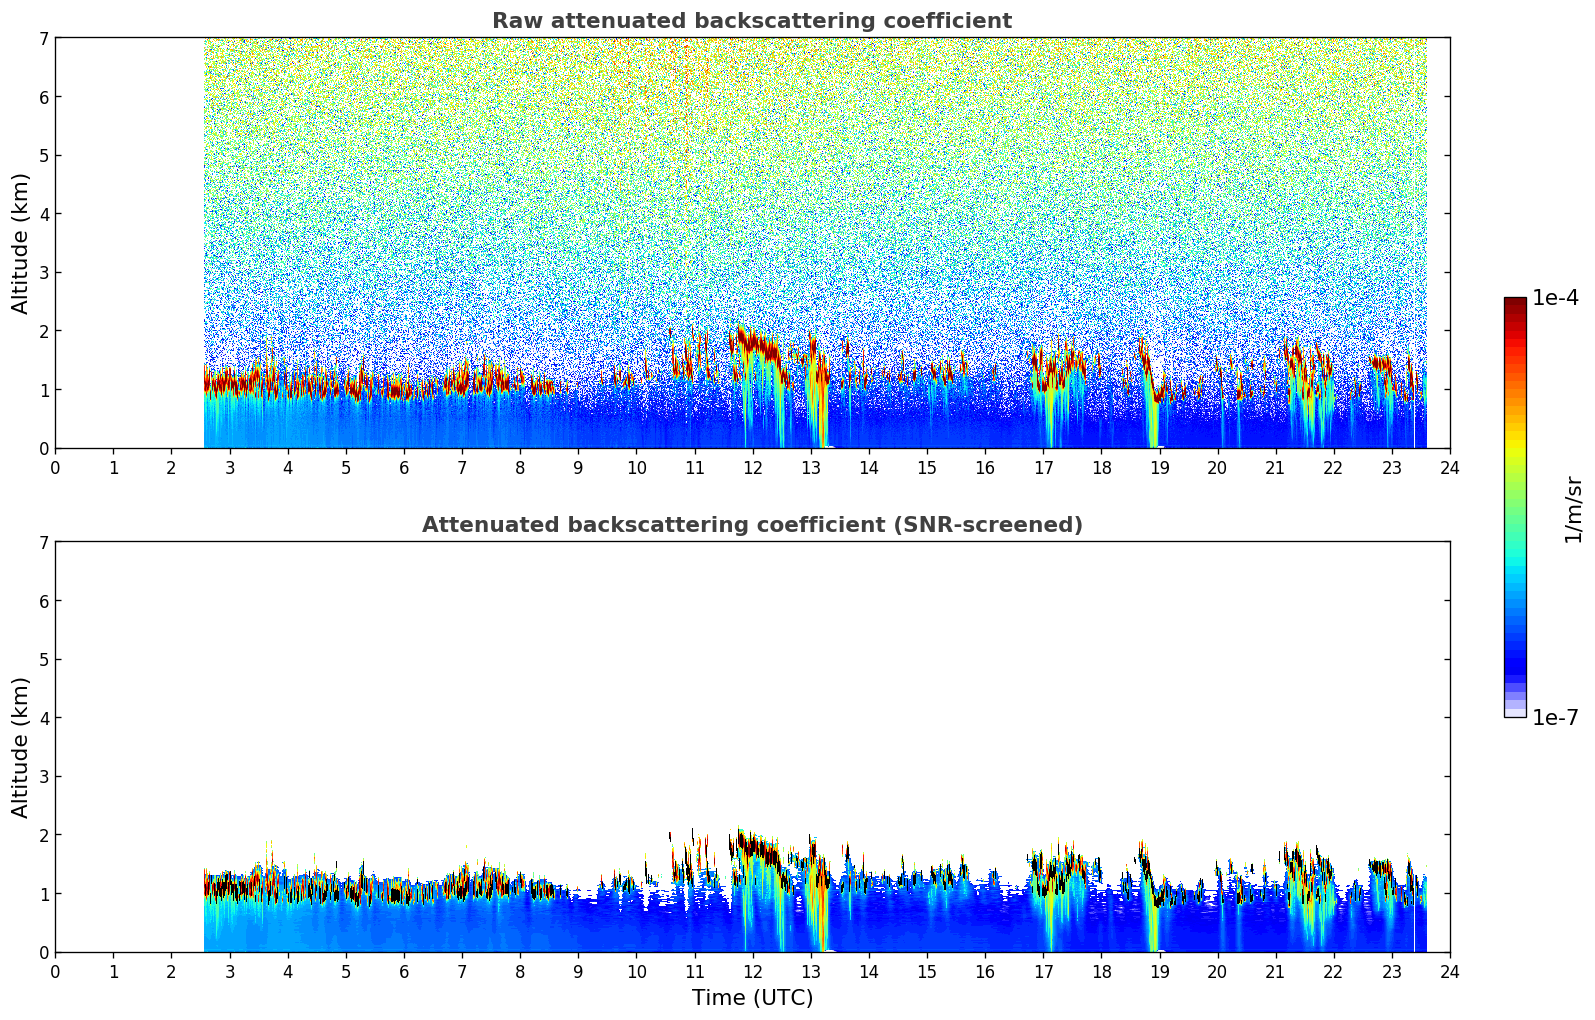Click the bottom plot's 'Altitude (km)' label
1595x1020 pixels.
pos(21,747)
